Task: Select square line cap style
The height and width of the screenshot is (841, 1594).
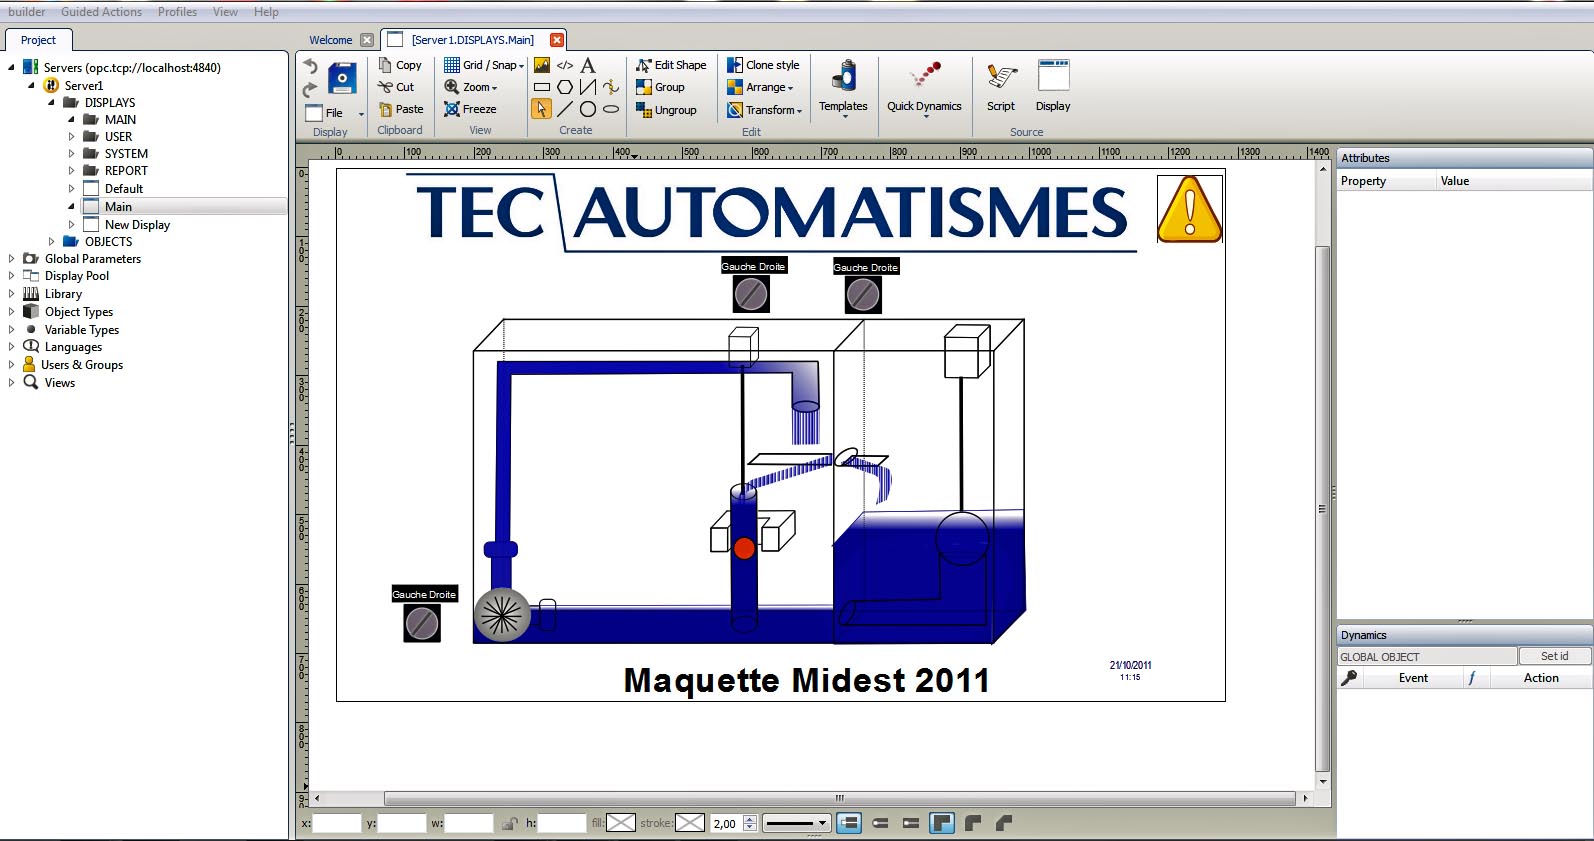Action: [911, 823]
